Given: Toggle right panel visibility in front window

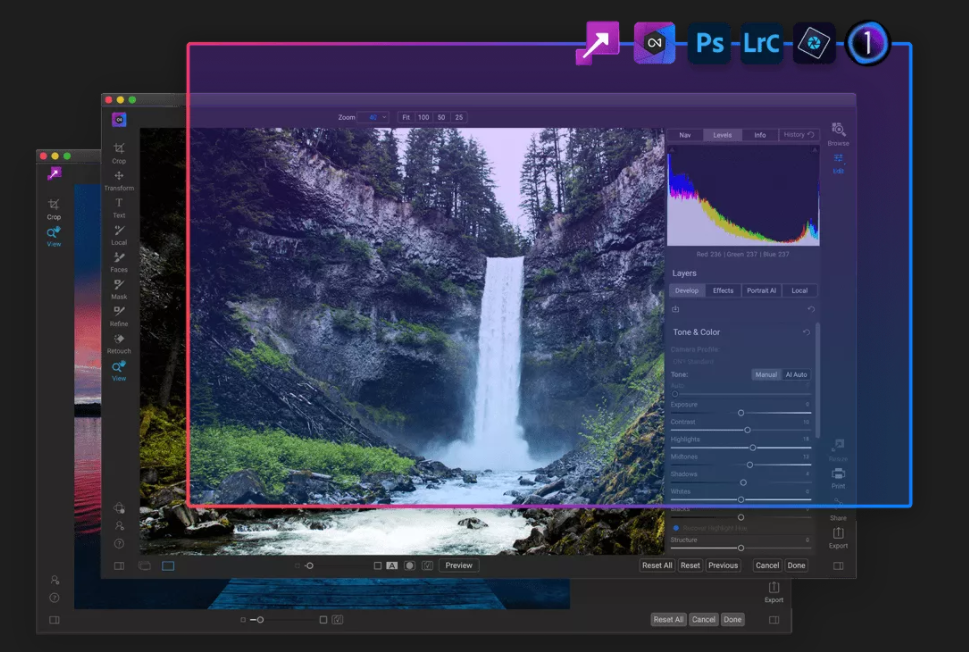Looking at the screenshot, I should [x=838, y=565].
